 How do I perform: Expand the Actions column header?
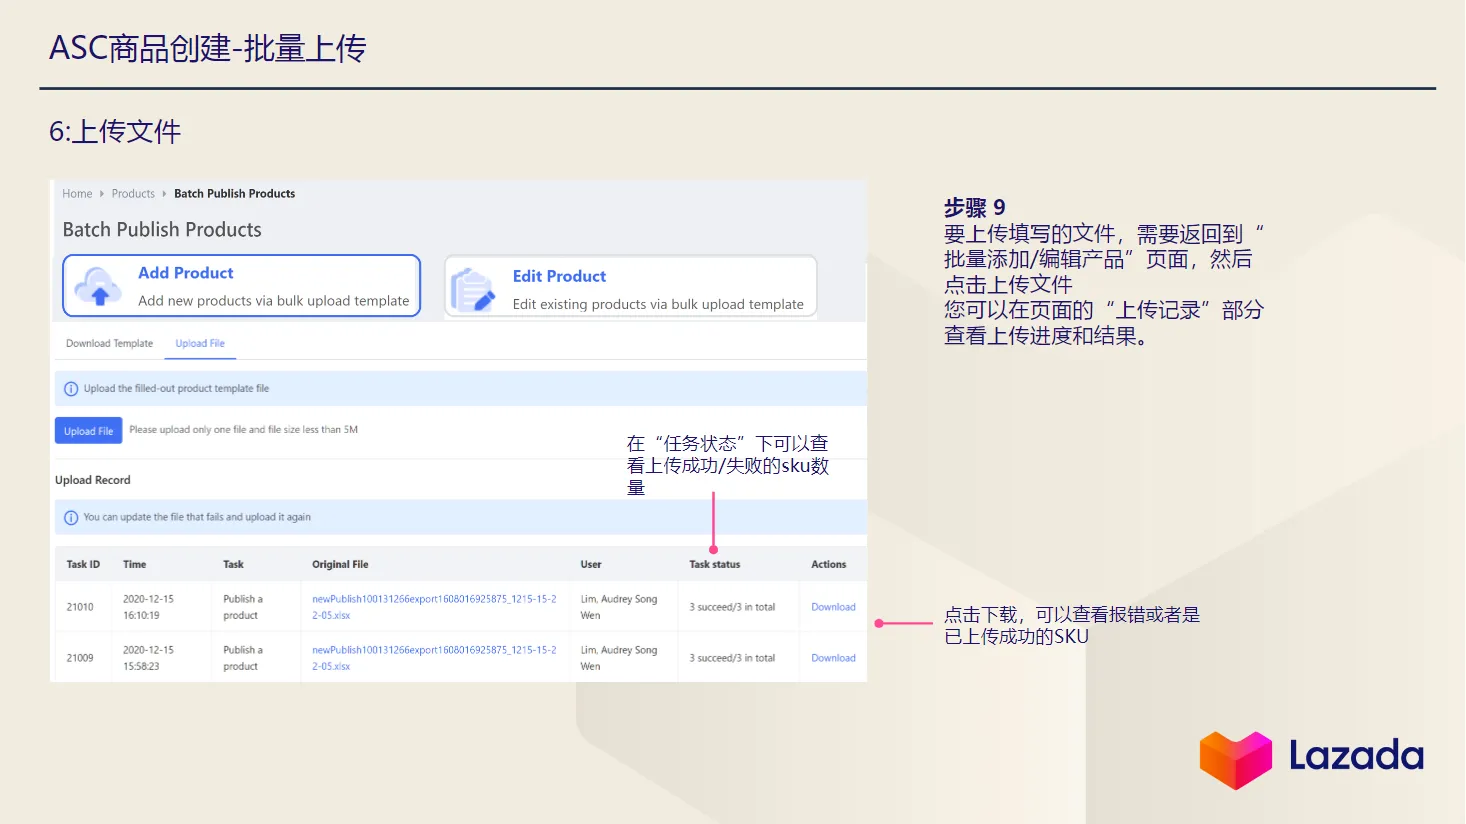(x=830, y=563)
